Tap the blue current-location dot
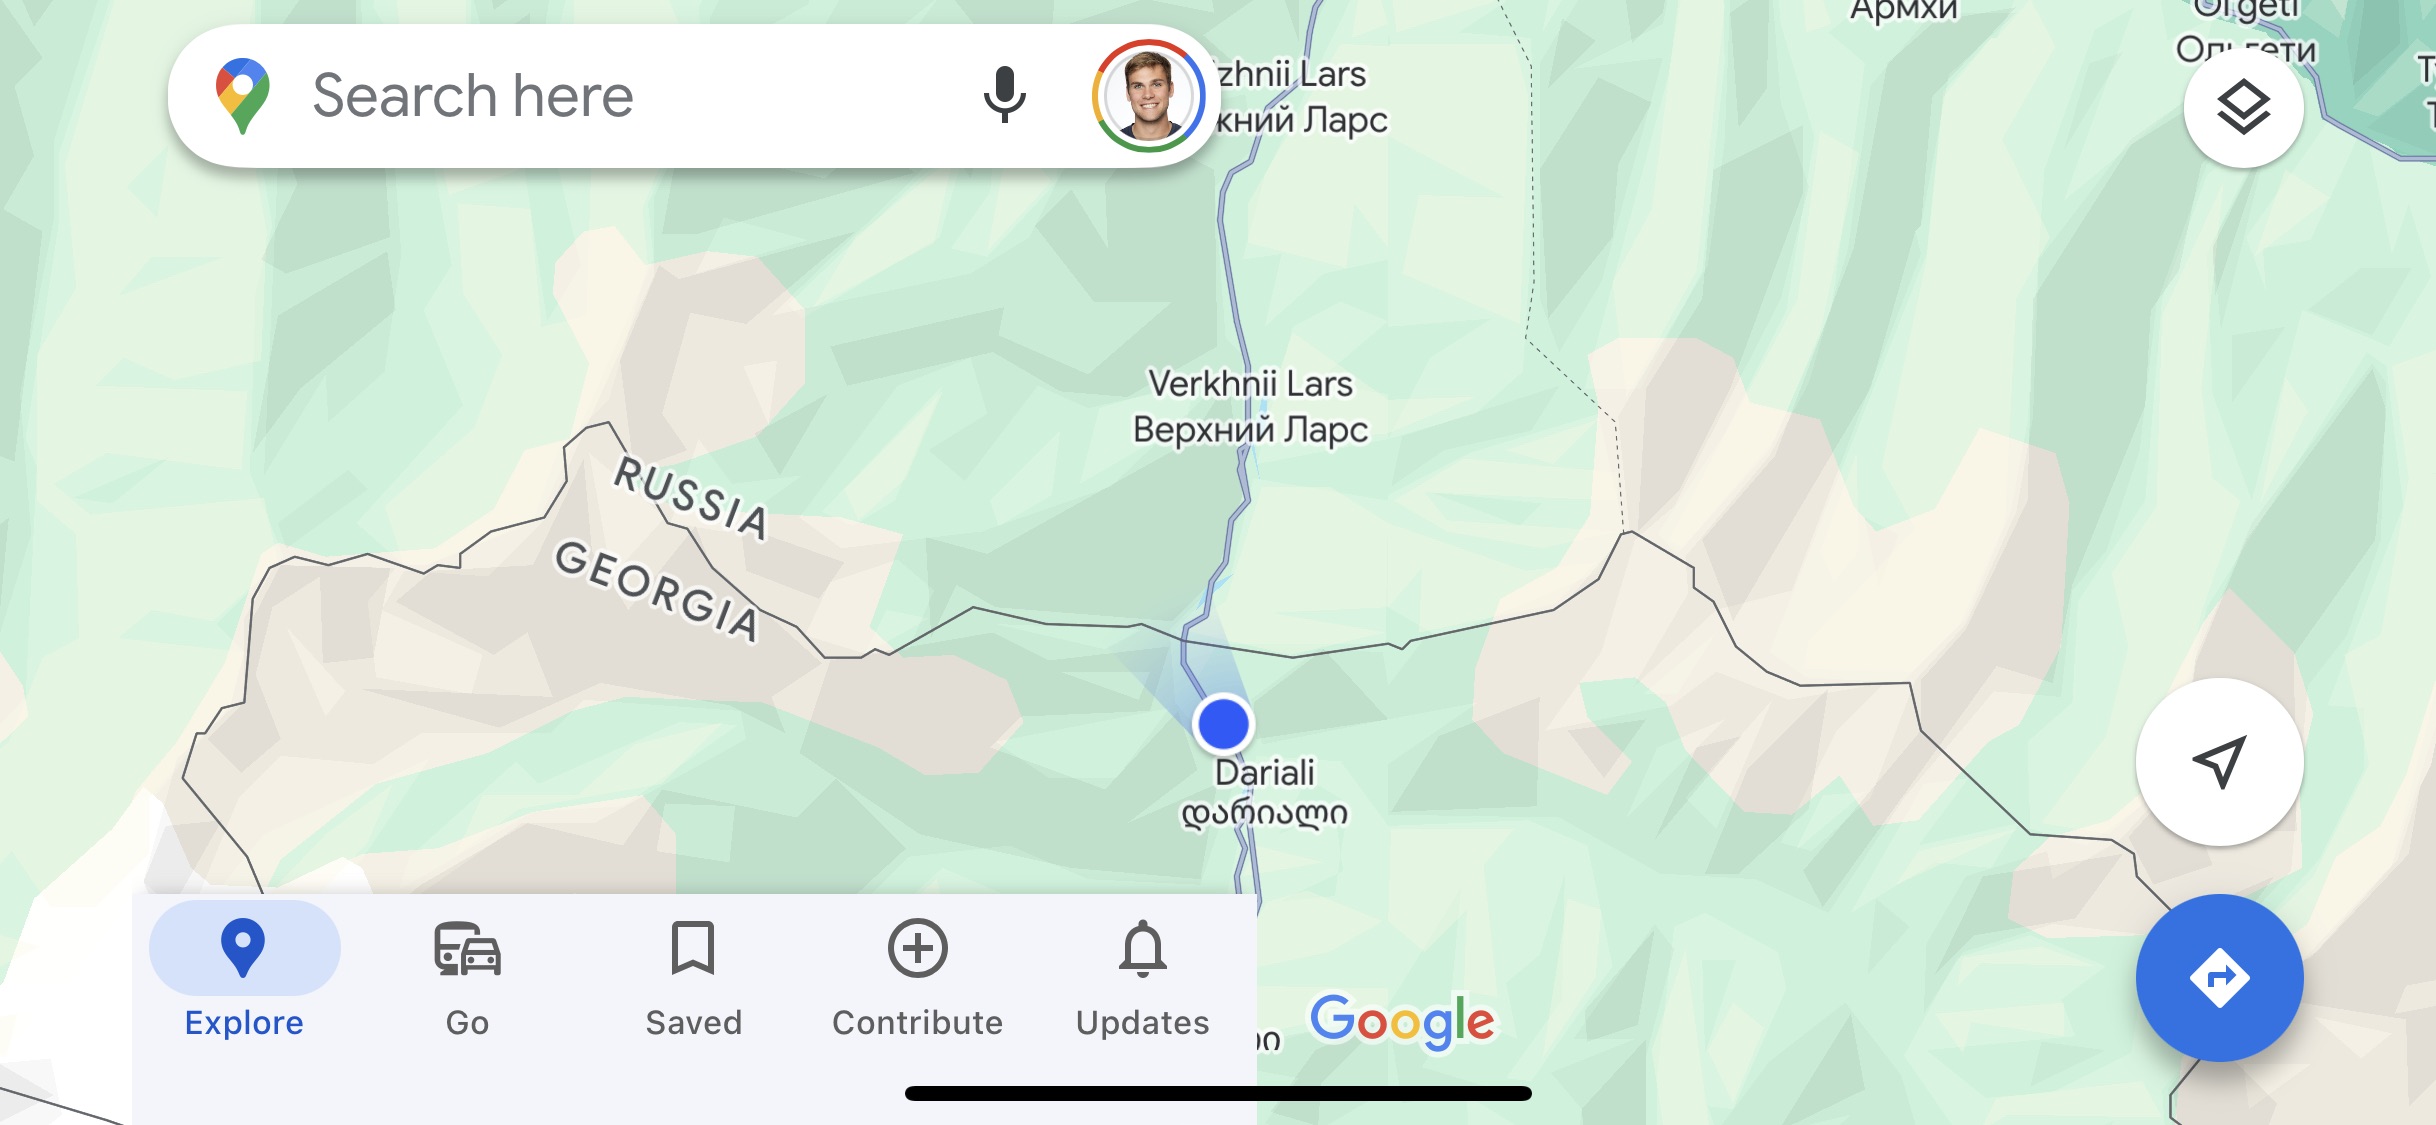The image size is (2436, 1125). pos(1222,723)
